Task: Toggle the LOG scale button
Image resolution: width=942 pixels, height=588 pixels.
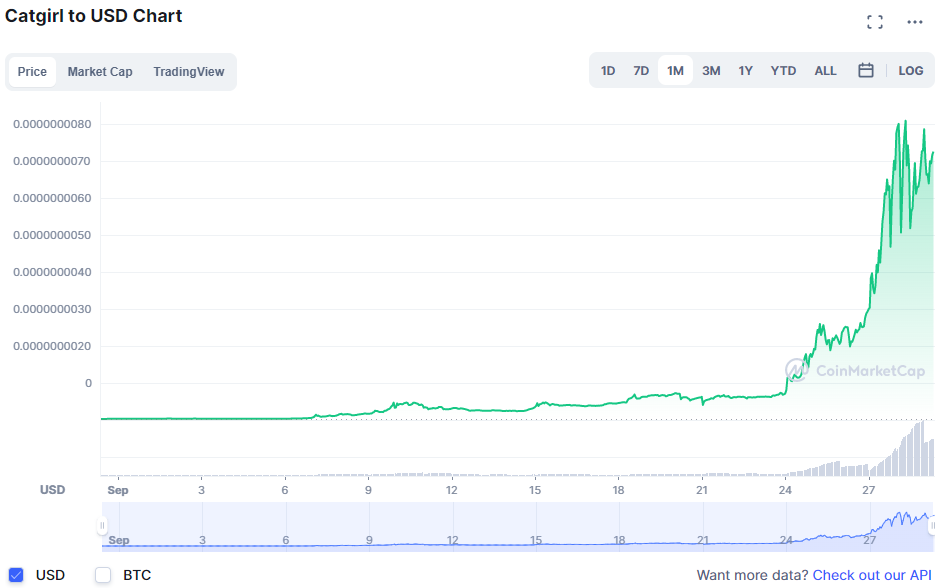Action: tap(910, 71)
